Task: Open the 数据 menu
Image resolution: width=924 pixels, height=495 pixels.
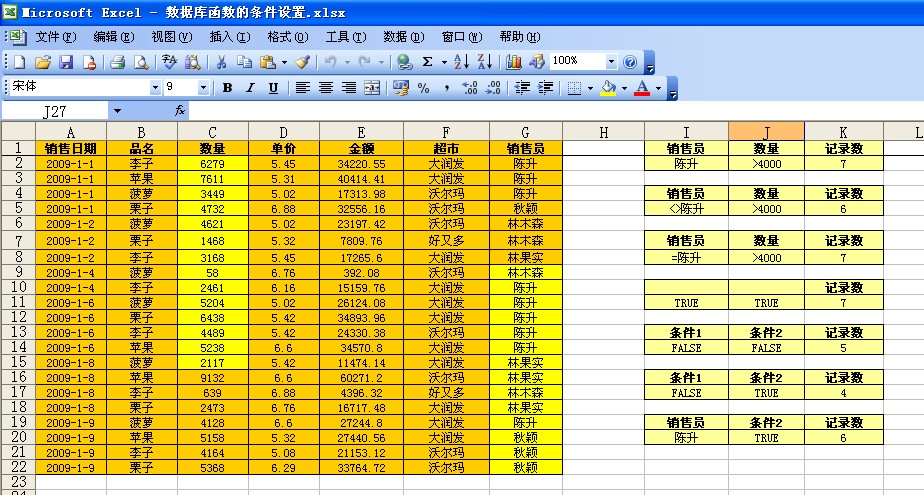Action: 402,36
